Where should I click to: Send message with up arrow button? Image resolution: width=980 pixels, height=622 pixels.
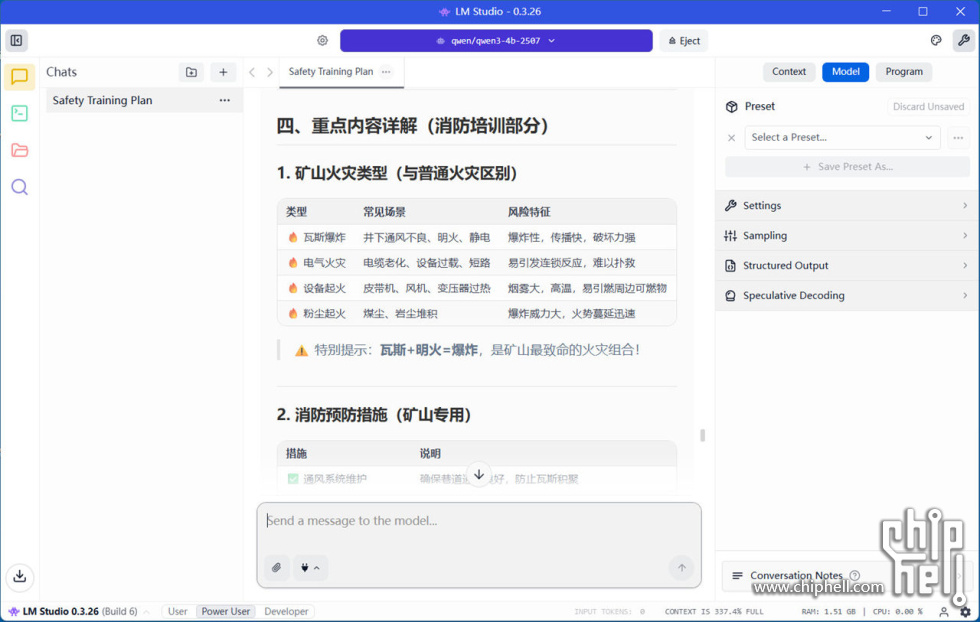pos(682,568)
